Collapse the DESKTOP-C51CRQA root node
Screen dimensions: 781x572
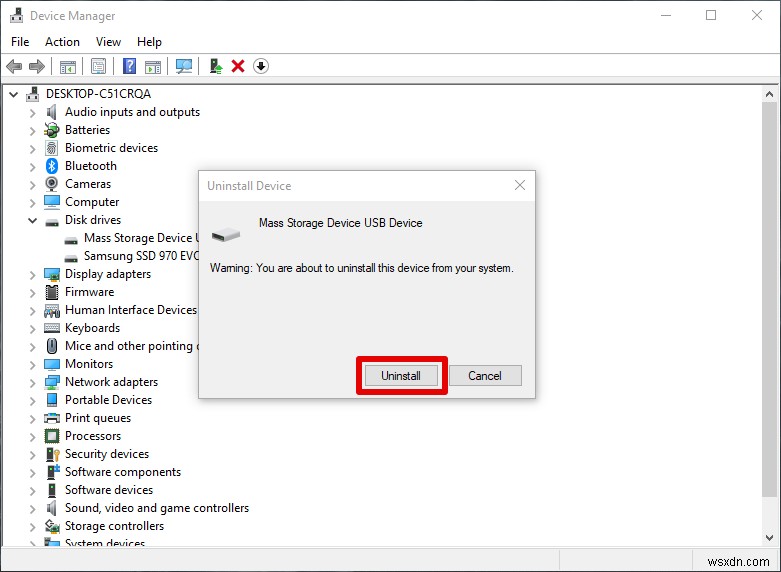click(14, 94)
